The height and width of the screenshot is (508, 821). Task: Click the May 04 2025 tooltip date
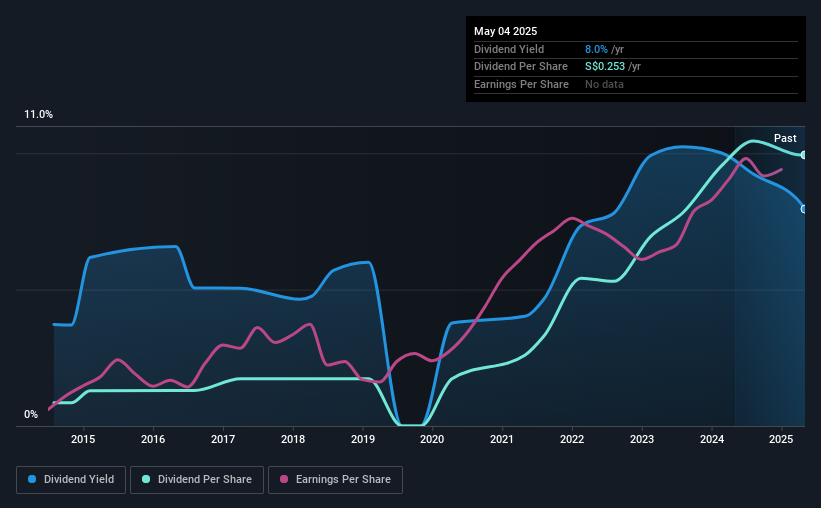505,31
